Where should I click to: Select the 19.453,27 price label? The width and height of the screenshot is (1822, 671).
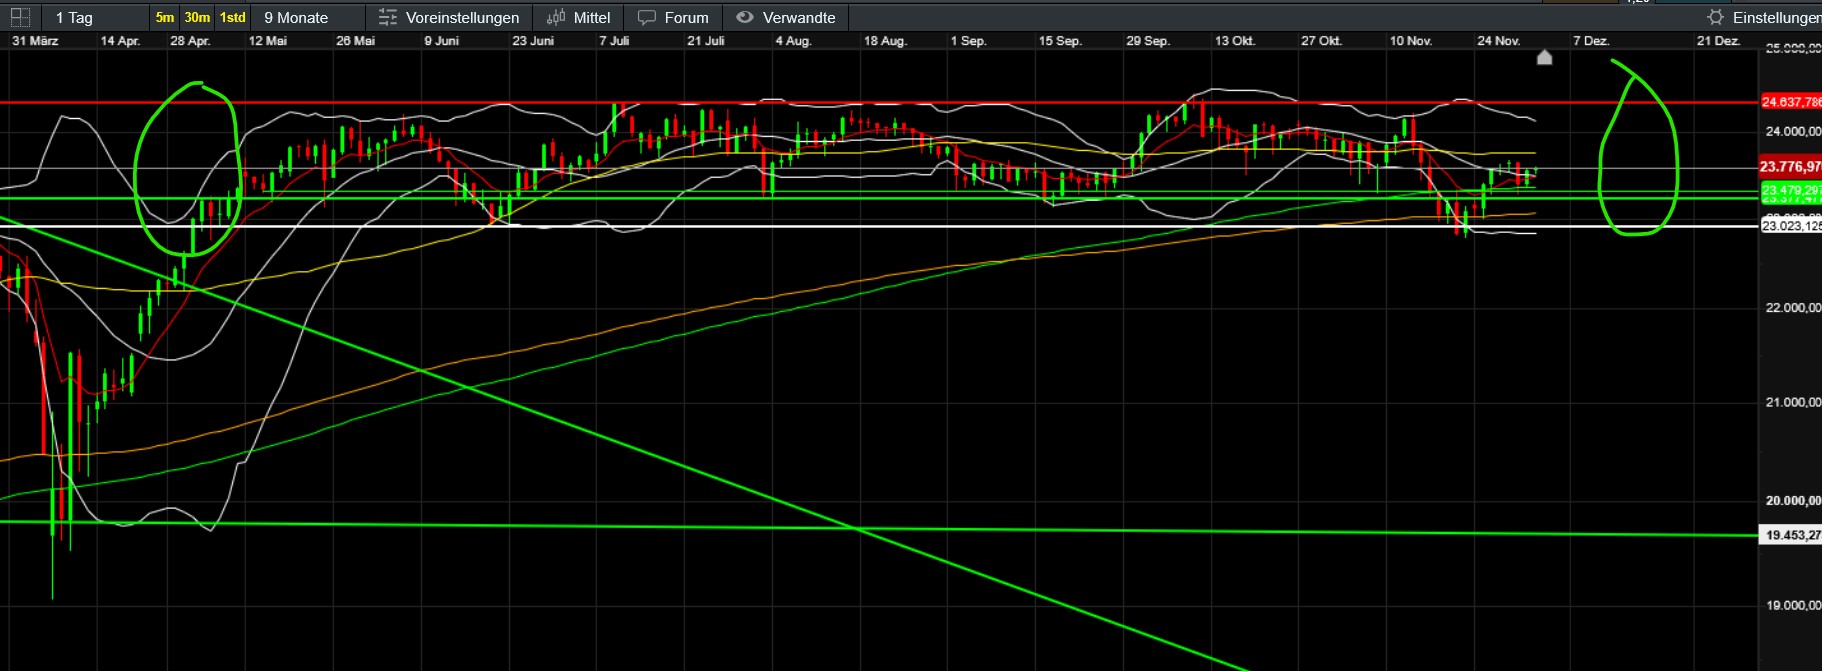pyautogui.click(x=1791, y=535)
